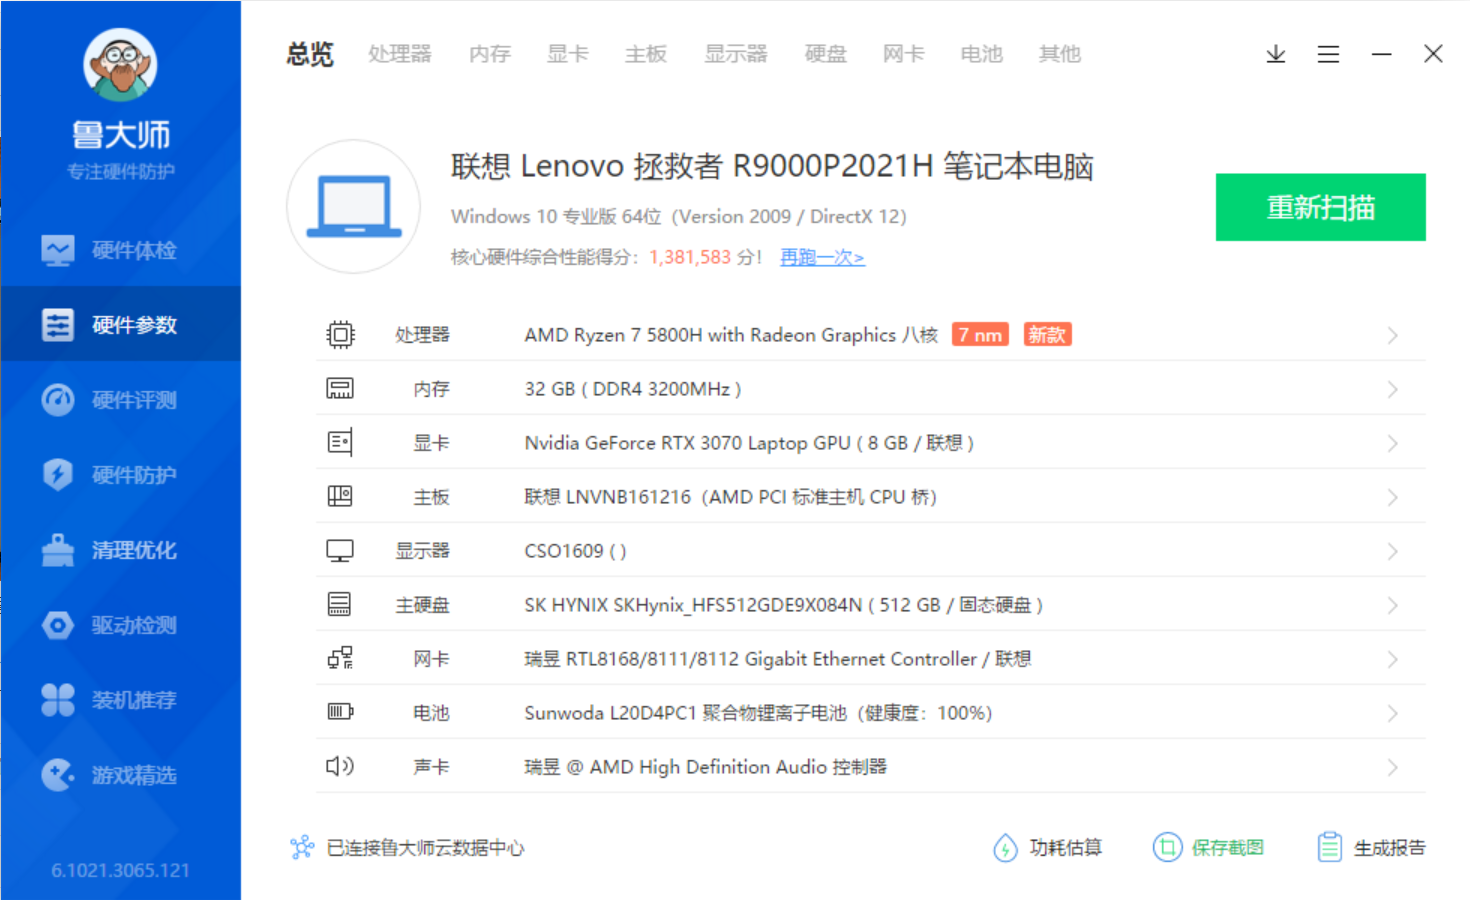Click 32 GB ( DDR4 3200MHz ) text
The image size is (1470, 900).
click(633, 389)
